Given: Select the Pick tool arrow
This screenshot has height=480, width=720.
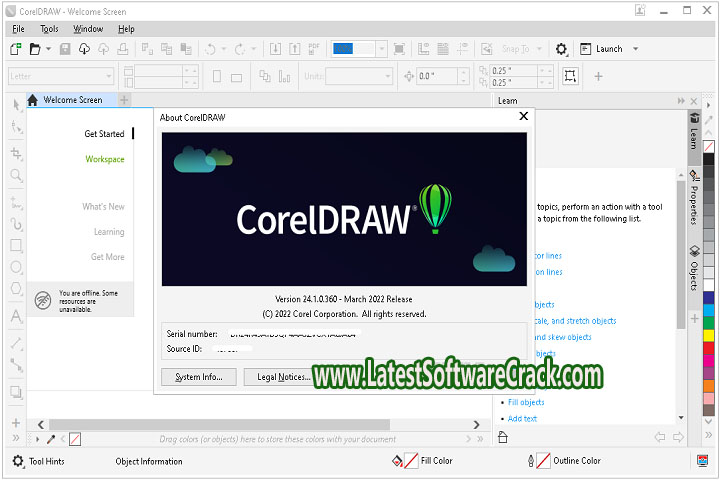Looking at the screenshot, I should pos(17,105).
